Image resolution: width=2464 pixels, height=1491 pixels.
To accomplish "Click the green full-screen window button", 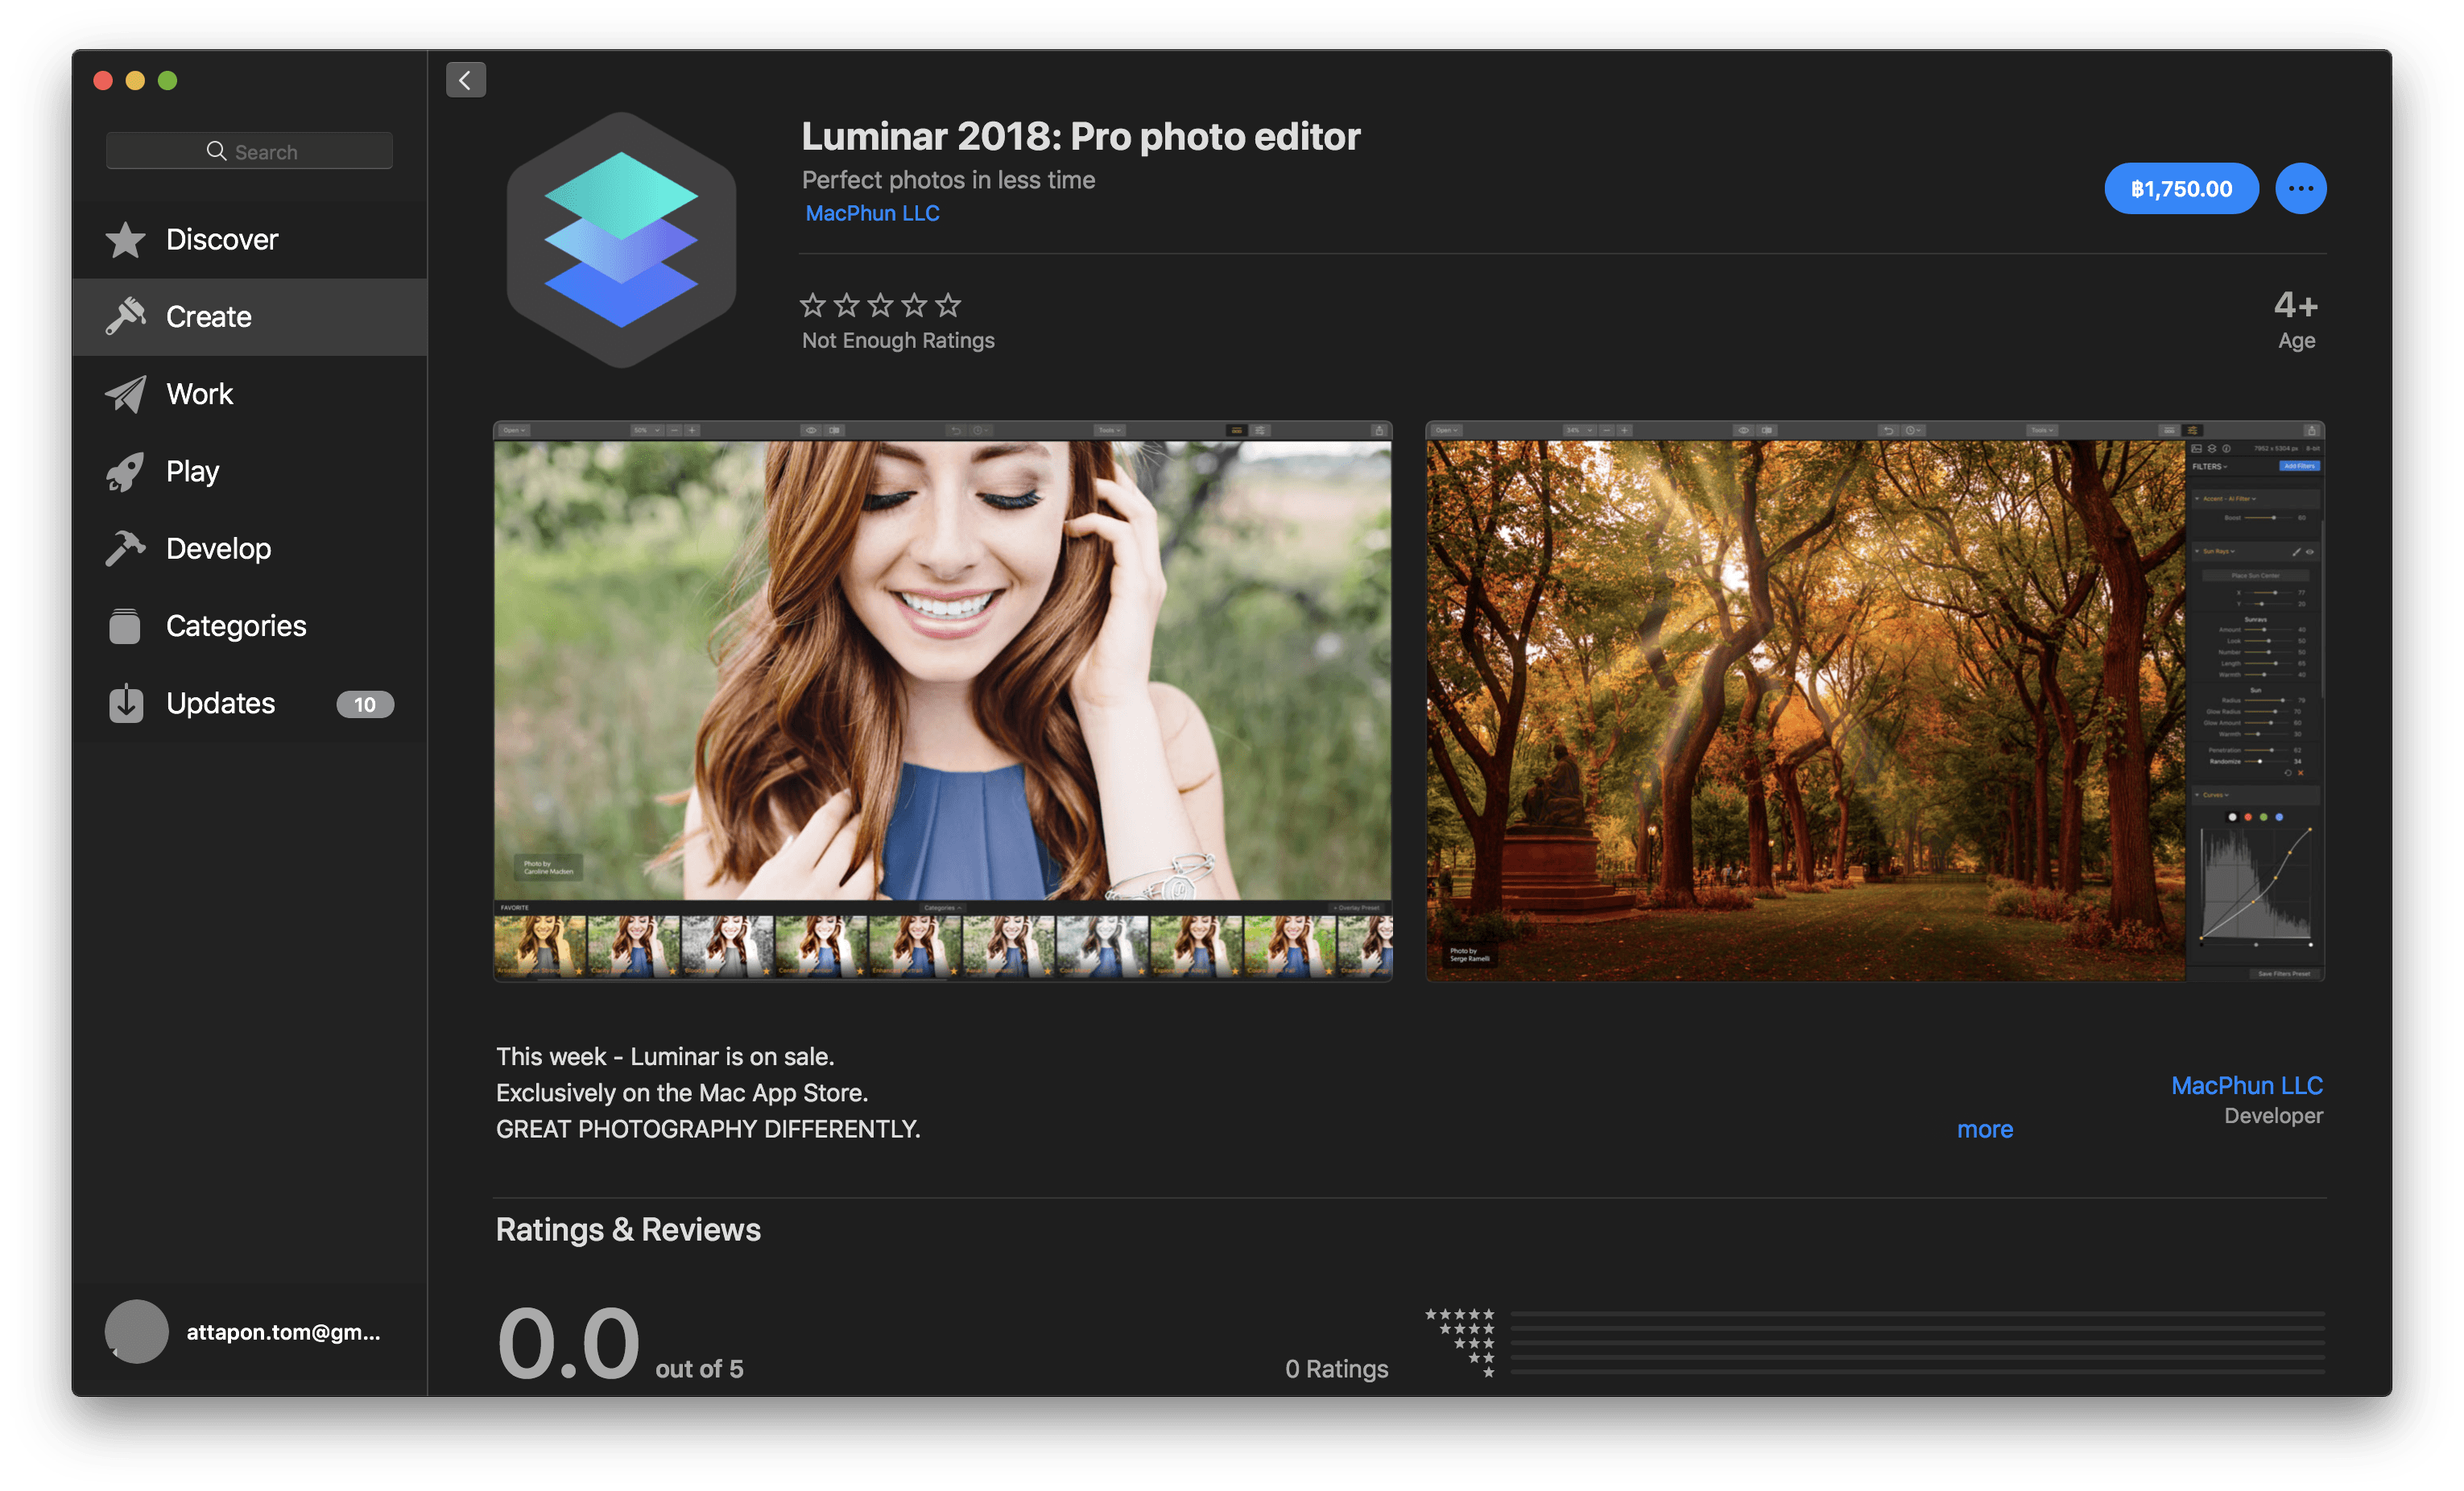I will tap(168, 80).
